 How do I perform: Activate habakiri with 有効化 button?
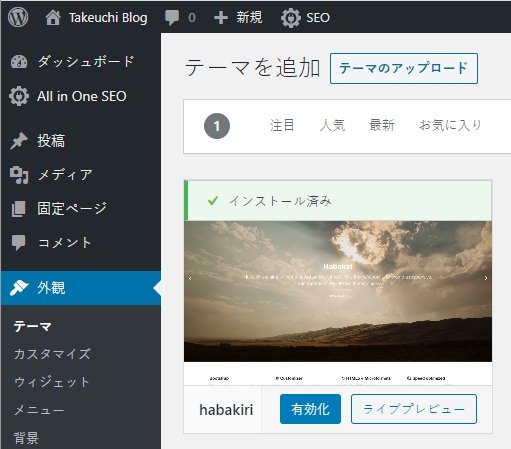point(310,409)
